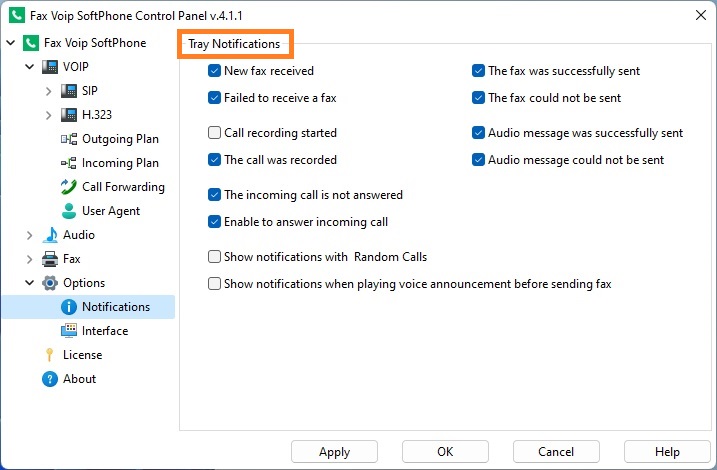
Task: Open the License page
Action: click(x=82, y=355)
